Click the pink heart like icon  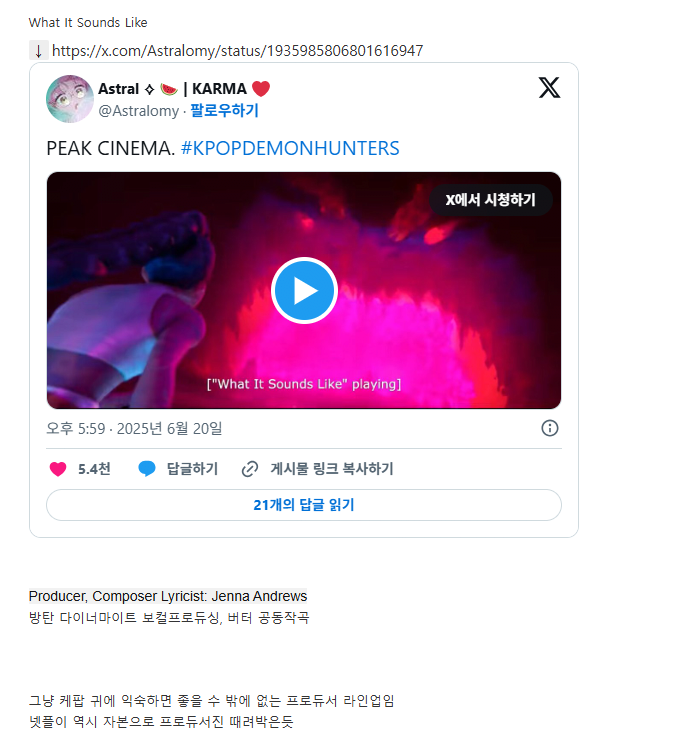pyautogui.click(x=58, y=469)
